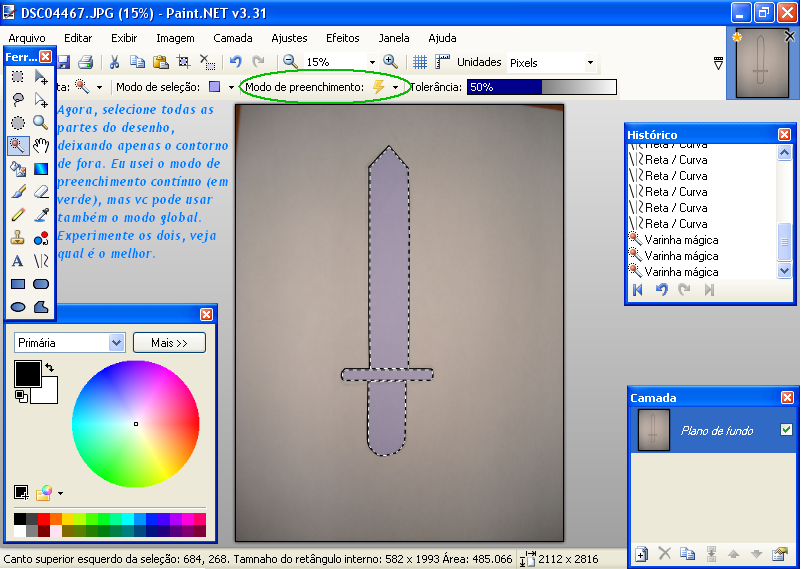Expand the Modo de preenchimento dropdown
This screenshot has height=569, width=801.
click(x=396, y=88)
